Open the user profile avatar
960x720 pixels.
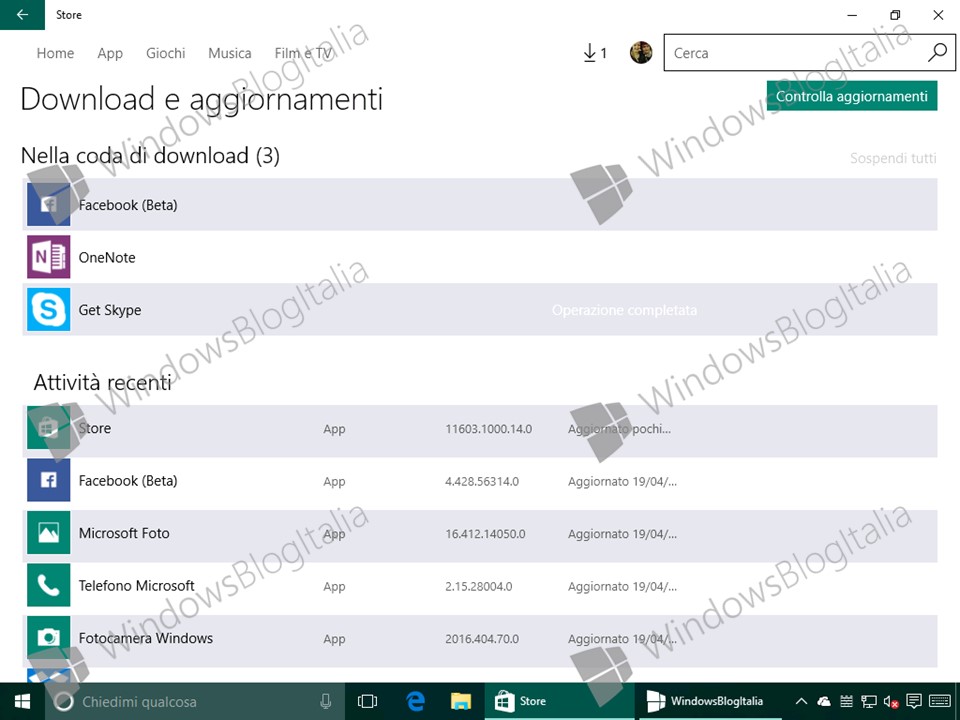coord(641,53)
